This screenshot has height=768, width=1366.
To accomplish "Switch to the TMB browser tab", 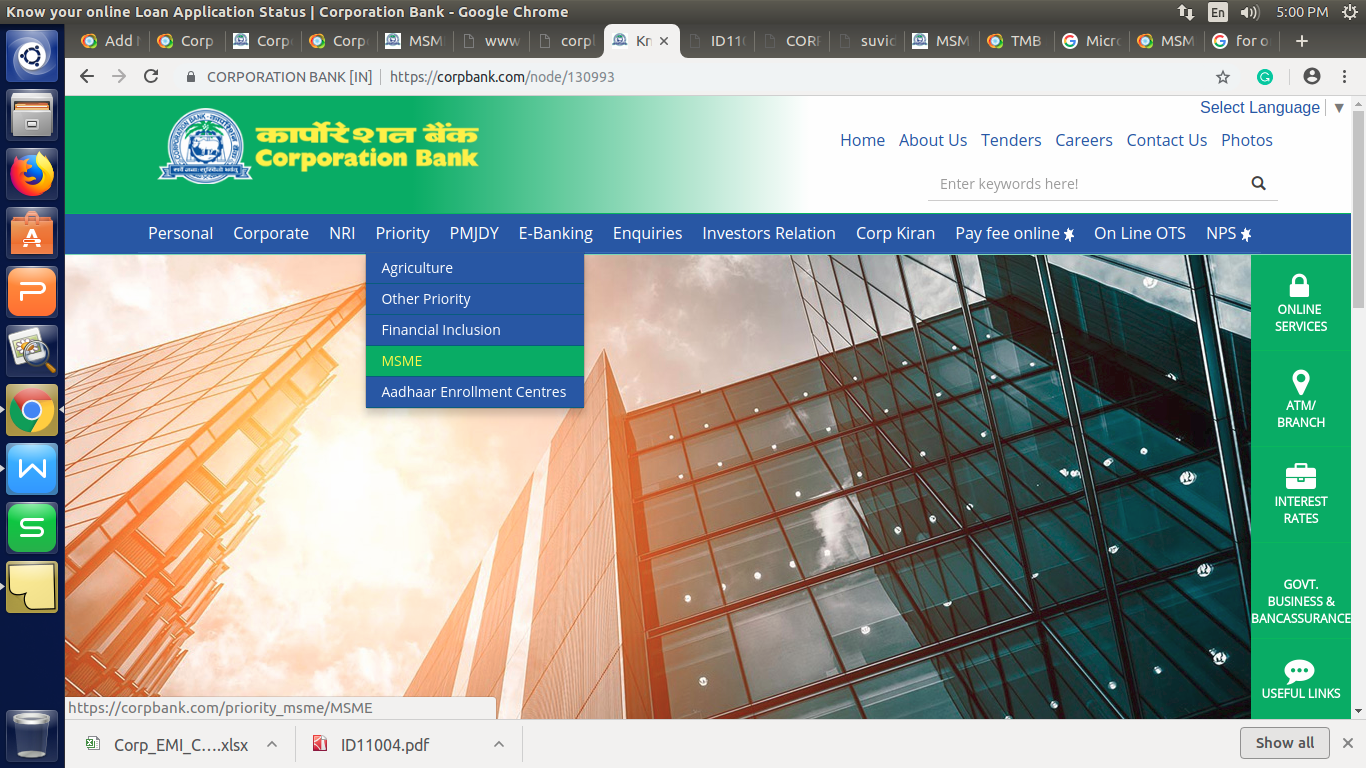I will (1016, 41).
